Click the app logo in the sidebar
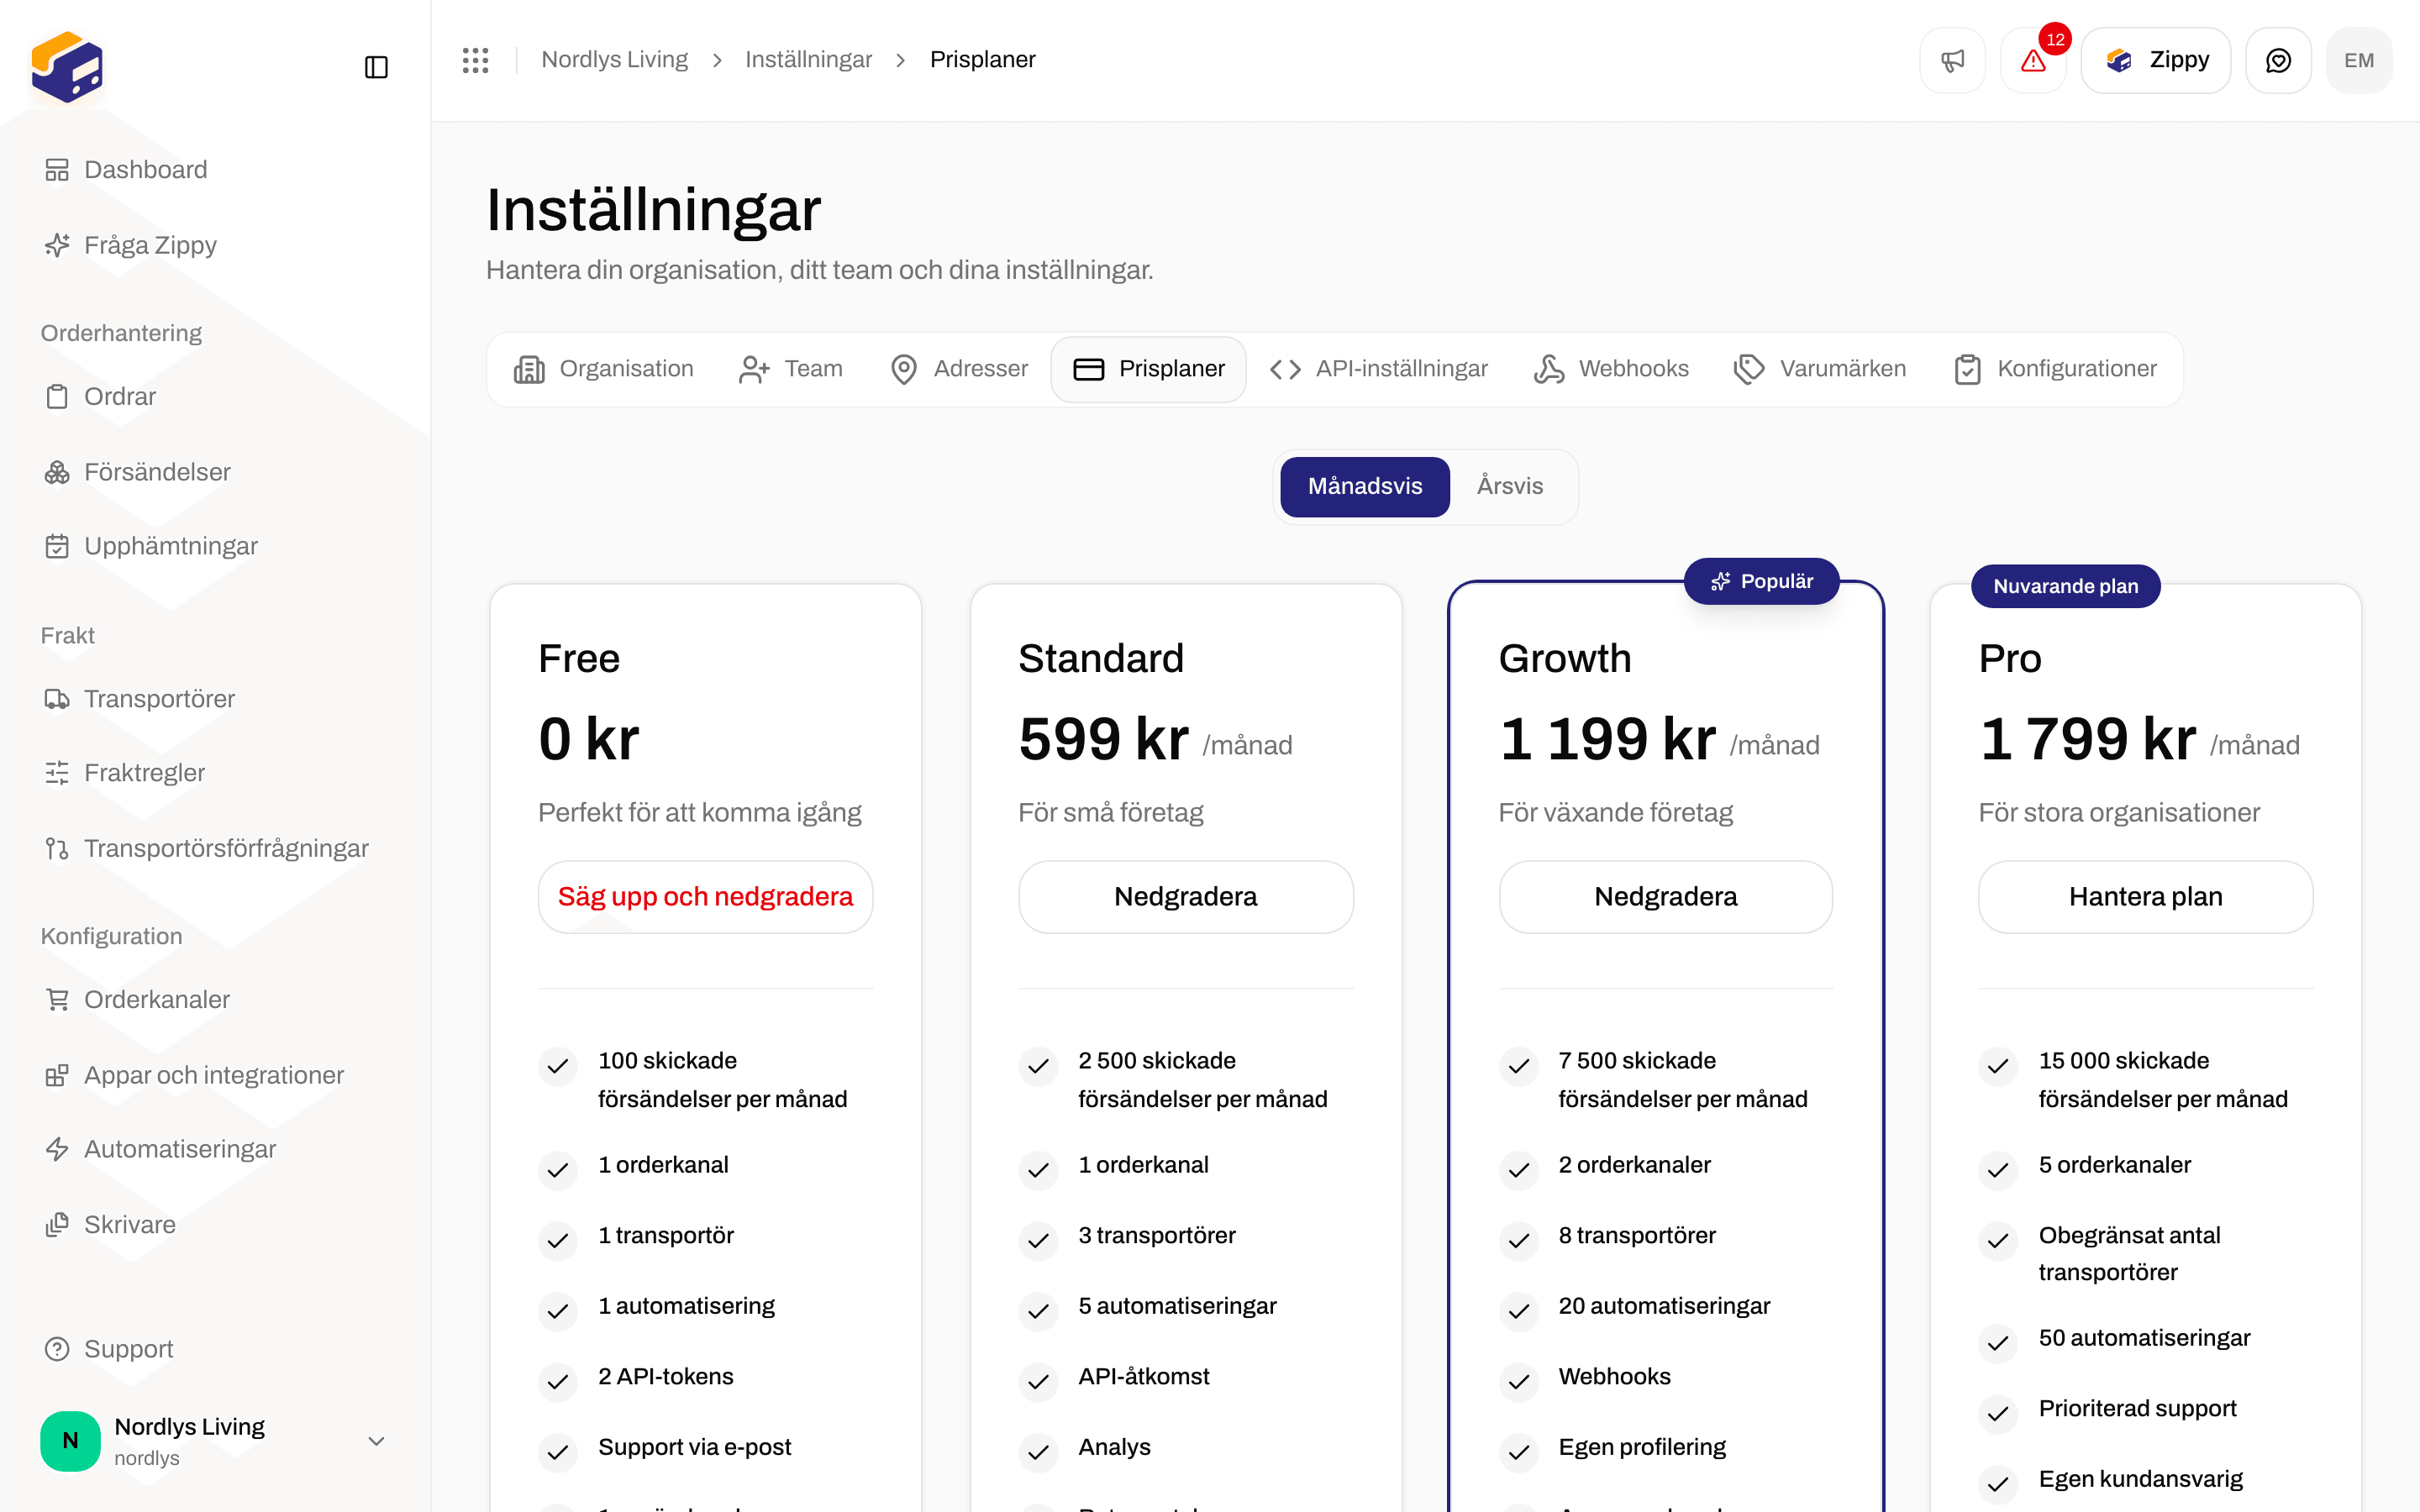The height and width of the screenshot is (1512, 2420). tap(67, 67)
